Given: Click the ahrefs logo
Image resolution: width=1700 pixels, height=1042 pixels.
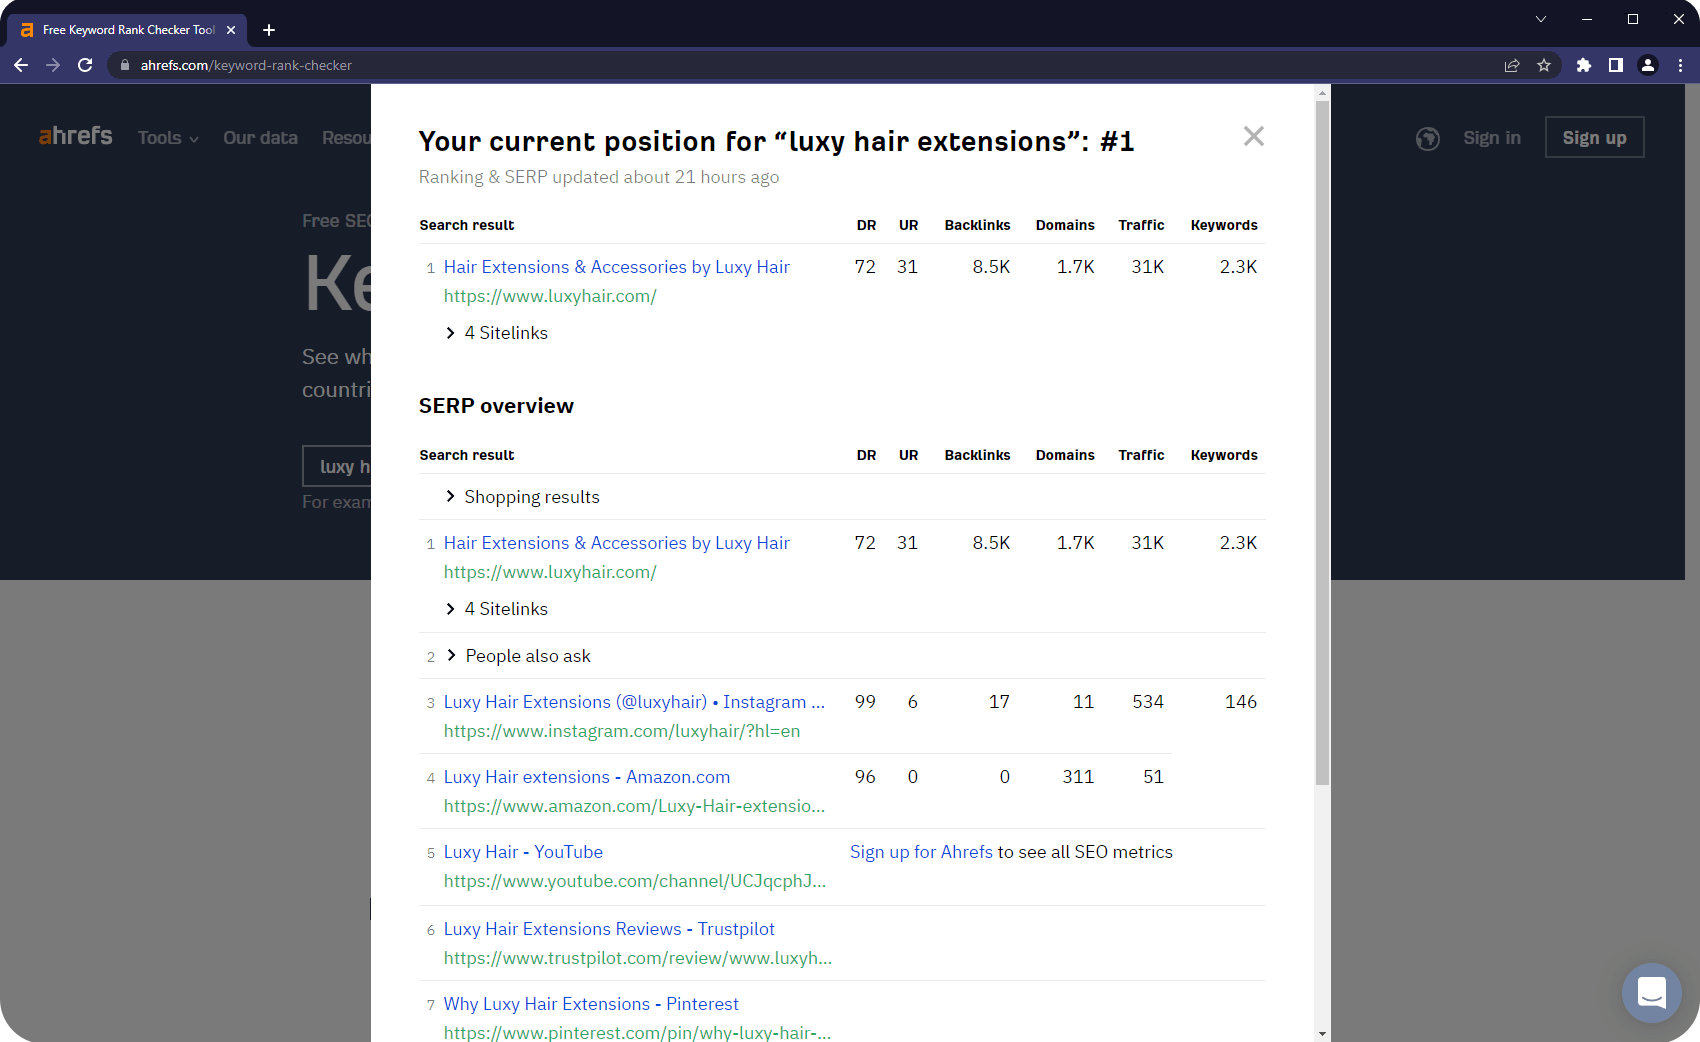Looking at the screenshot, I should tap(75, 136).
